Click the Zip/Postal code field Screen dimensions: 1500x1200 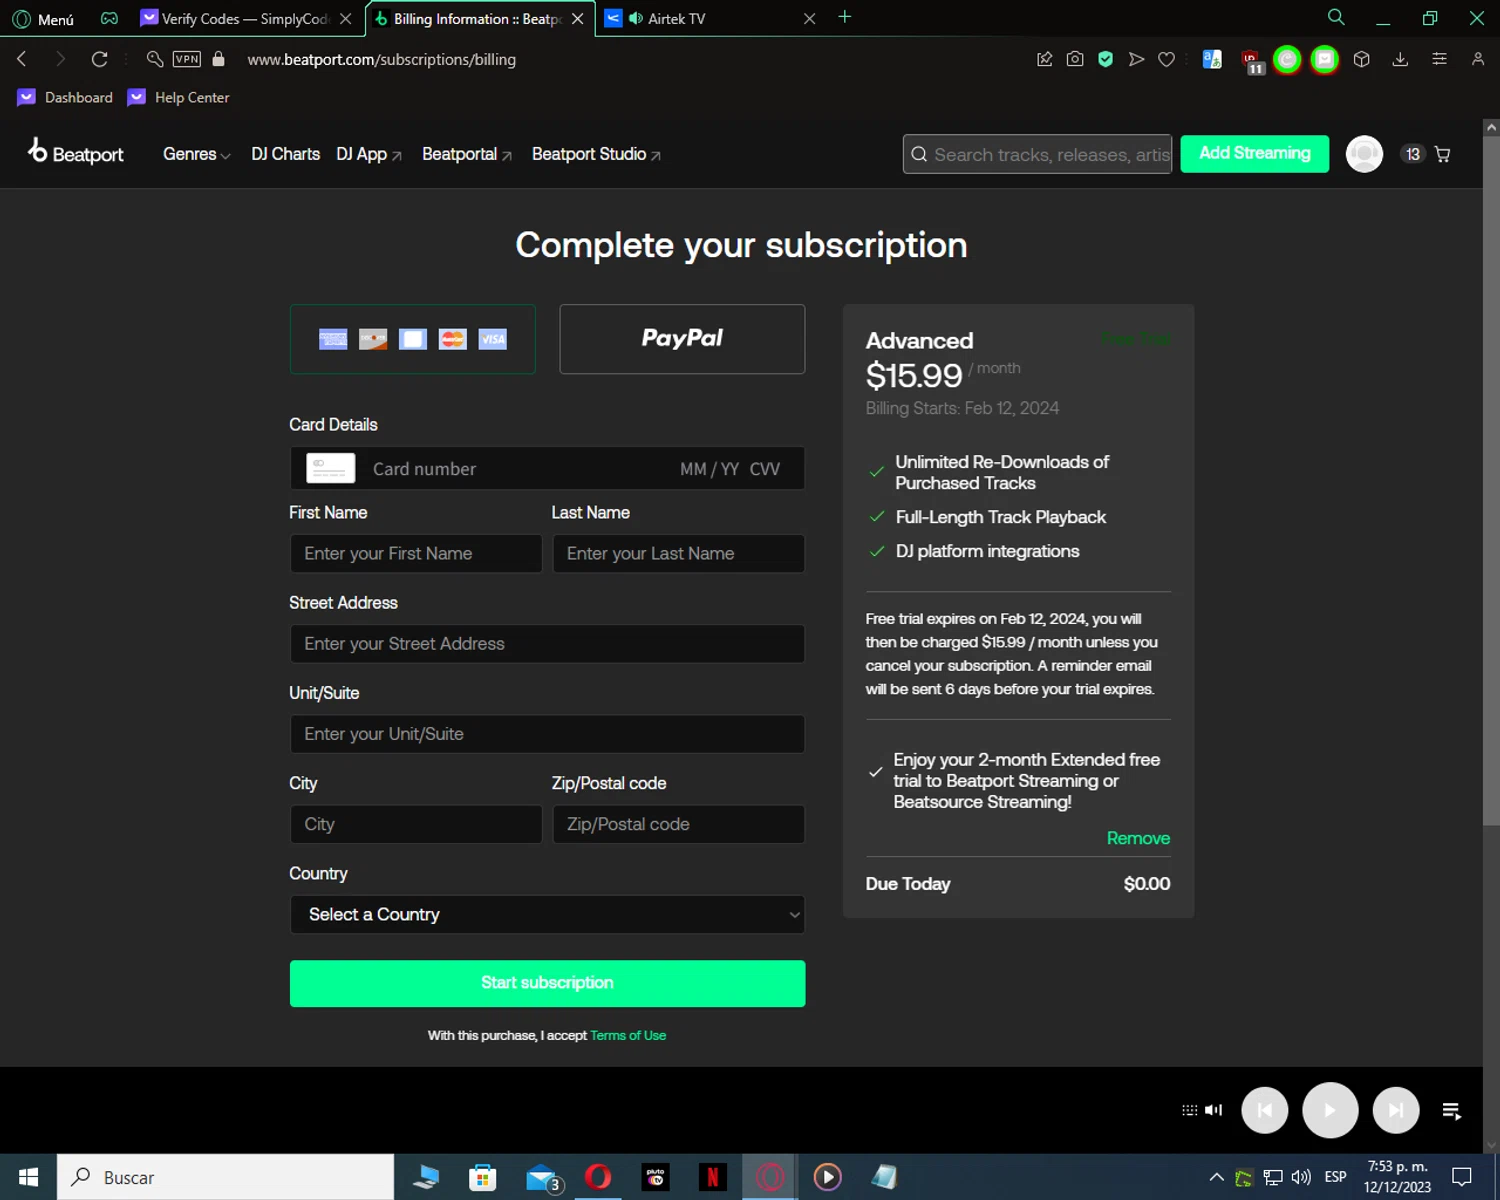[x=679, y=824]
